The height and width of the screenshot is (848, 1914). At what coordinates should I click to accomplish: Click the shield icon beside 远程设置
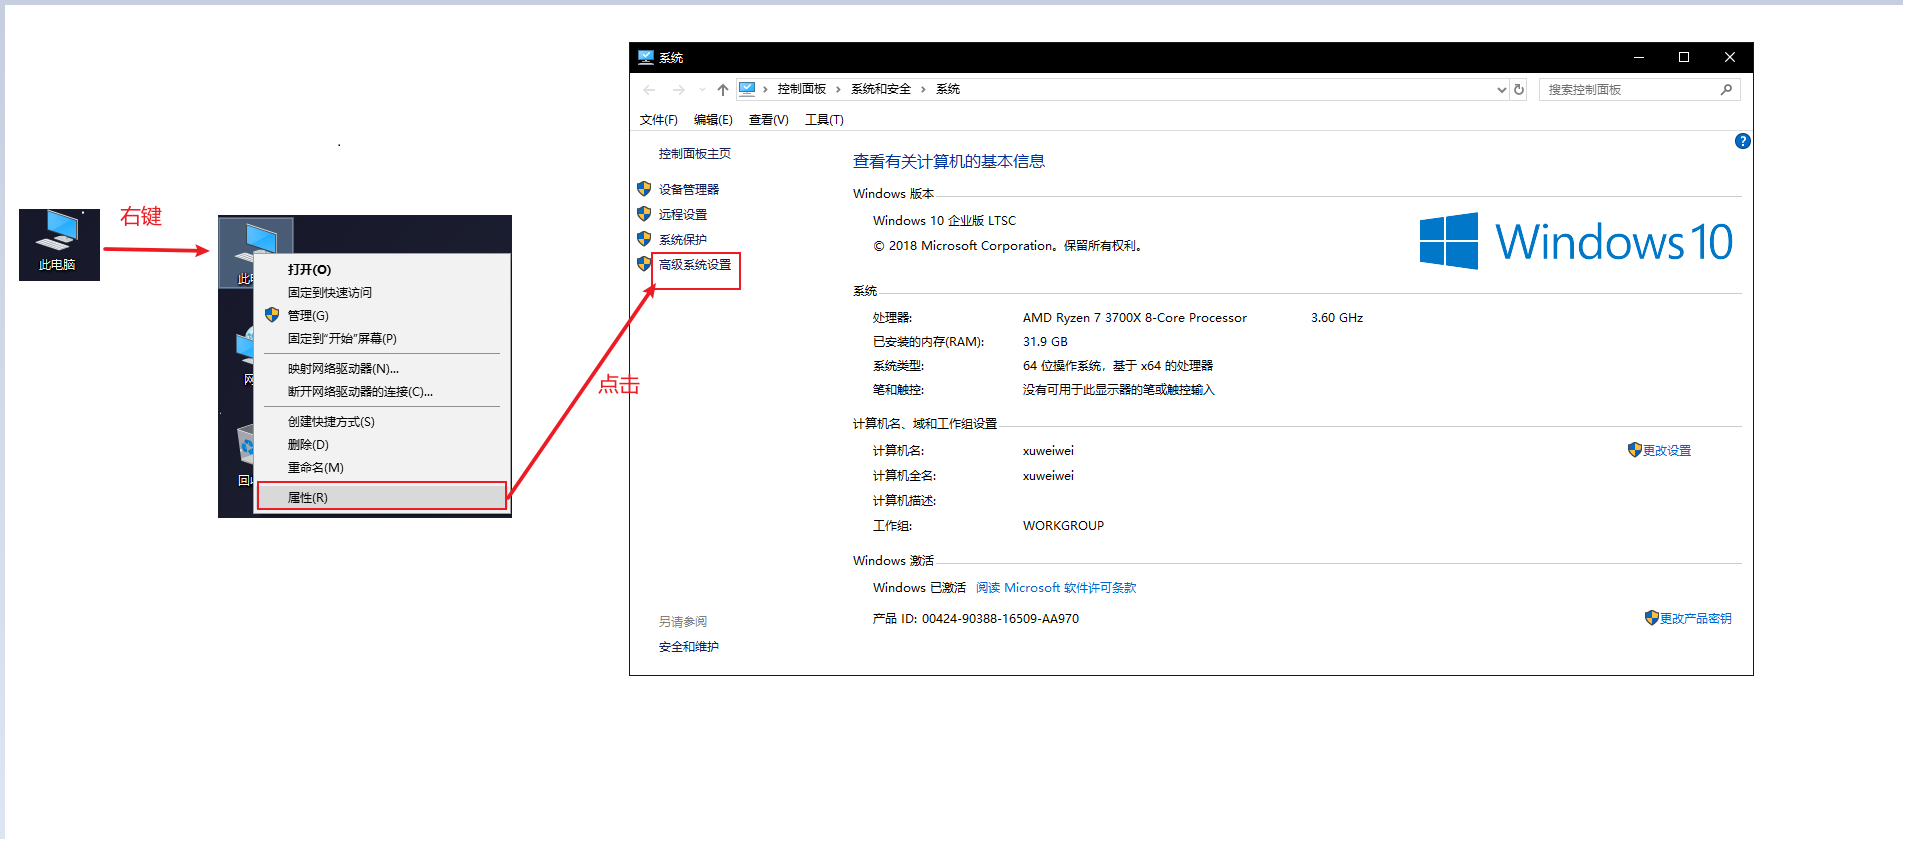[x=644, y=213]
